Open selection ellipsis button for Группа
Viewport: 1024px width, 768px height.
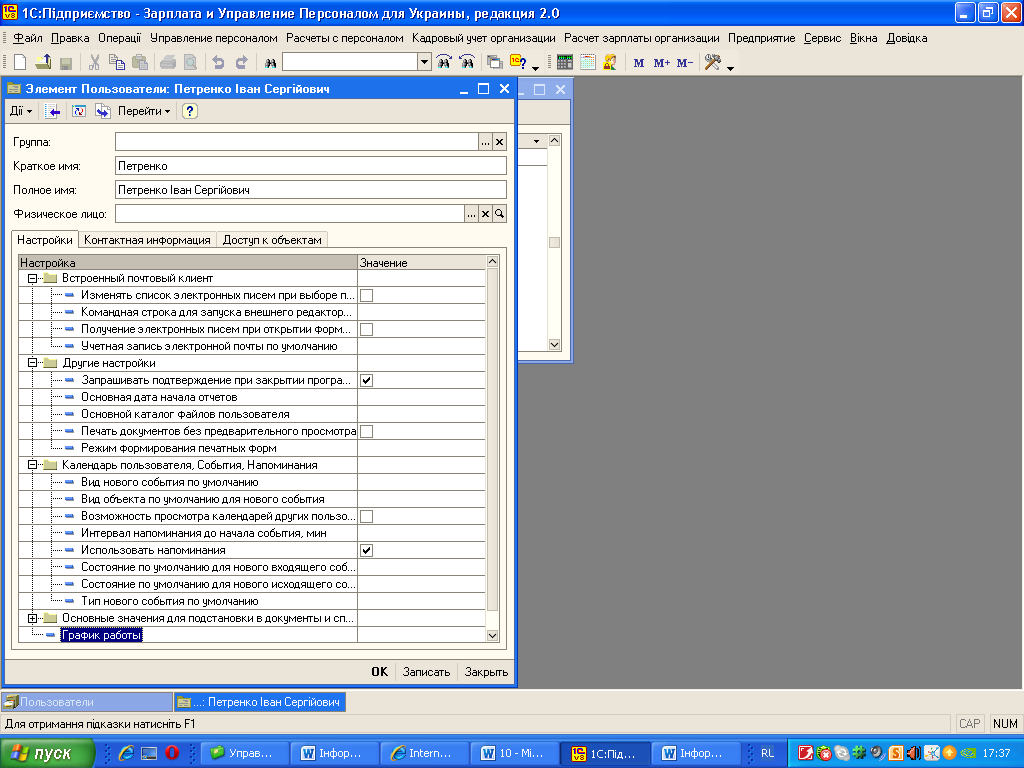point(485,142)
